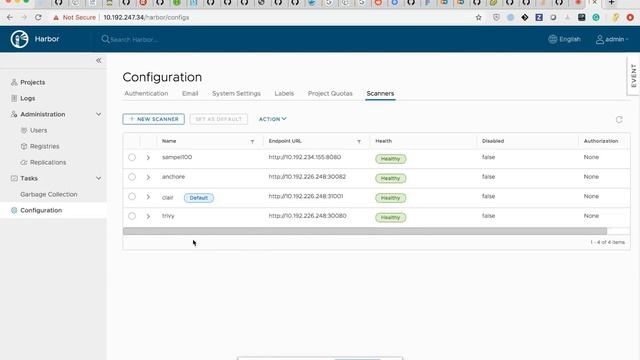The height and width of the screenshot is (360, 640).
Task: Reload the browser page
Action: 38,18
